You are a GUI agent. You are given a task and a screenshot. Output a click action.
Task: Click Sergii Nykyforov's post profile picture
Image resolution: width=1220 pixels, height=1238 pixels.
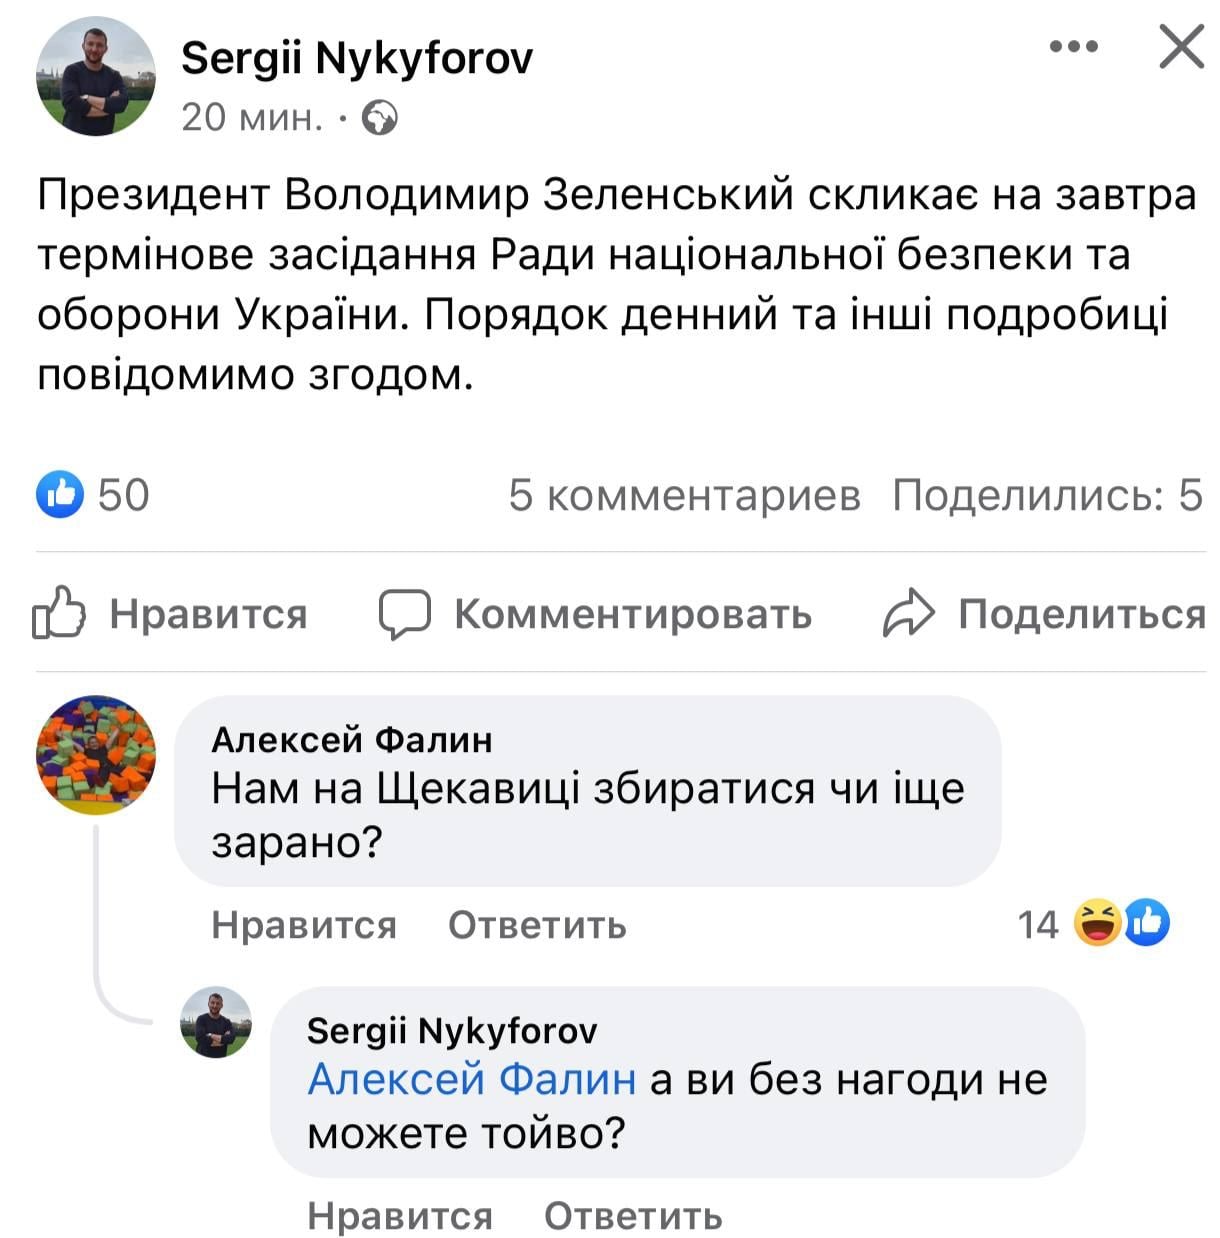point(96,76)
